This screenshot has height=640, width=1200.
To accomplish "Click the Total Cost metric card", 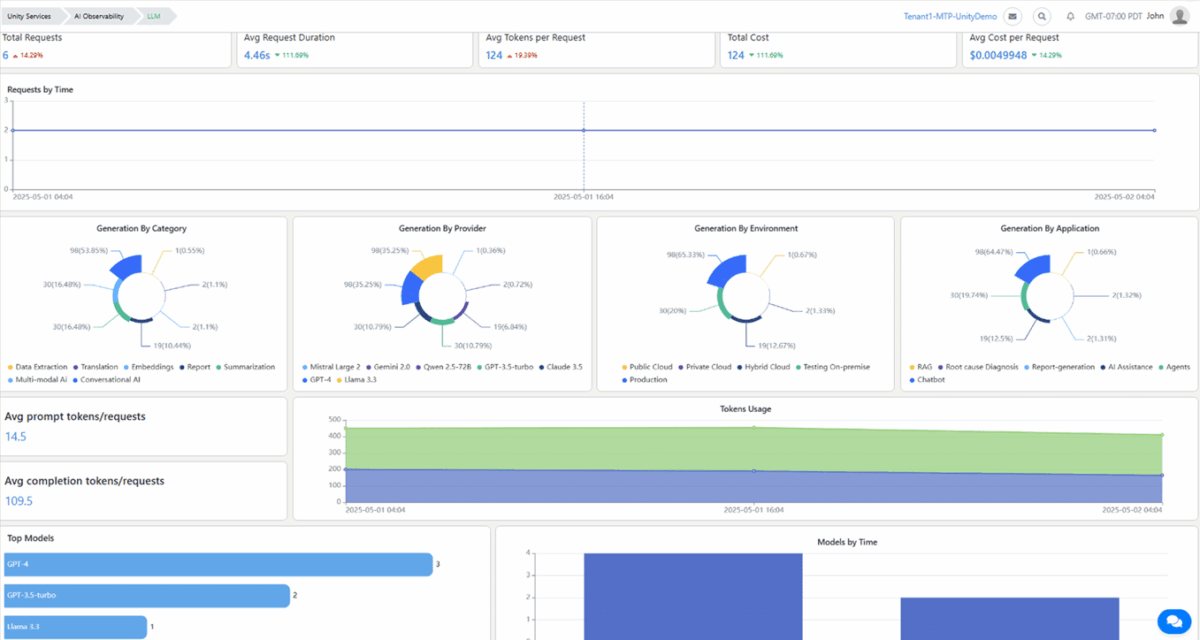I will tap(837, 46).
